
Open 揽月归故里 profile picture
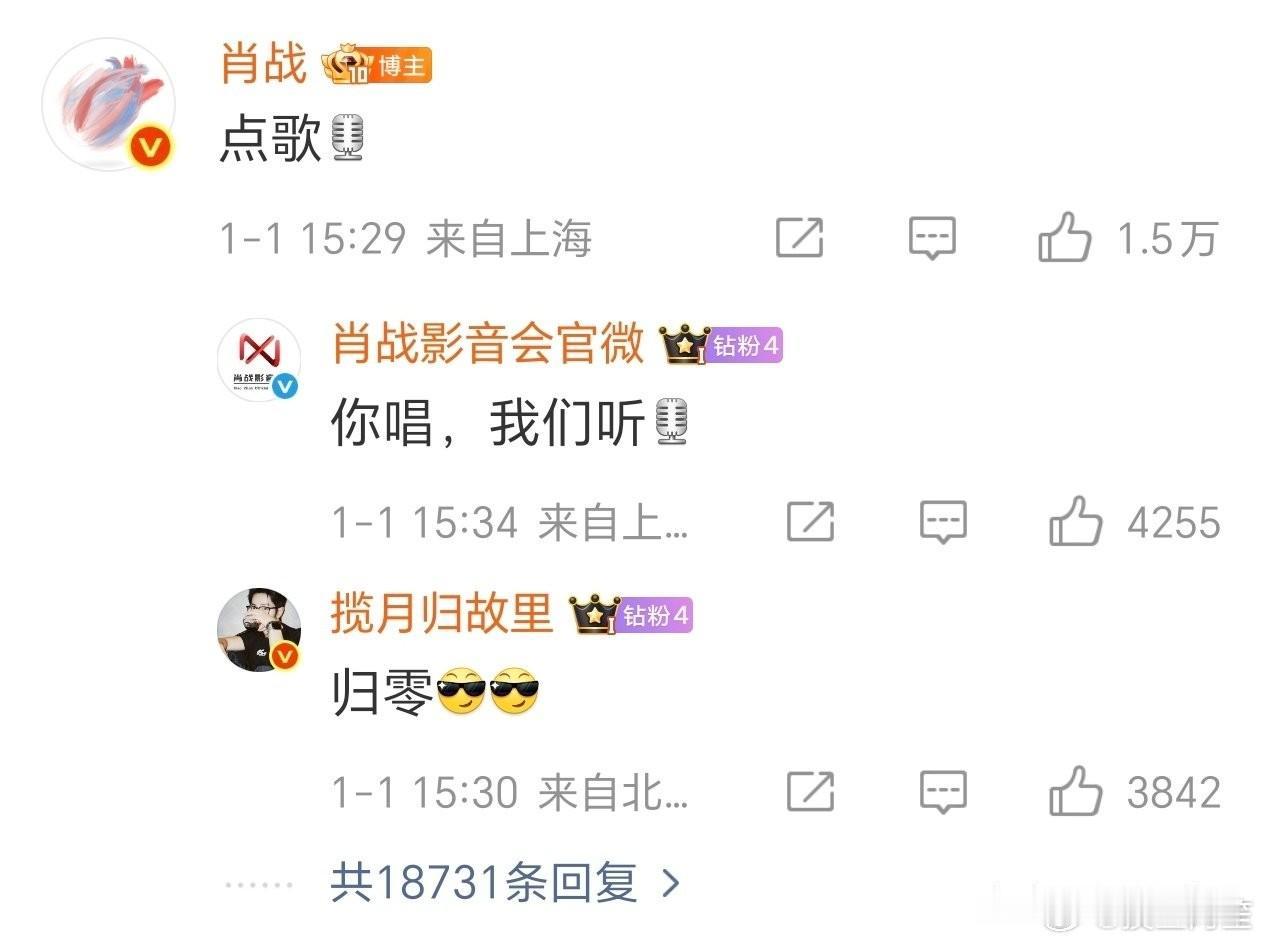(259, 630)
